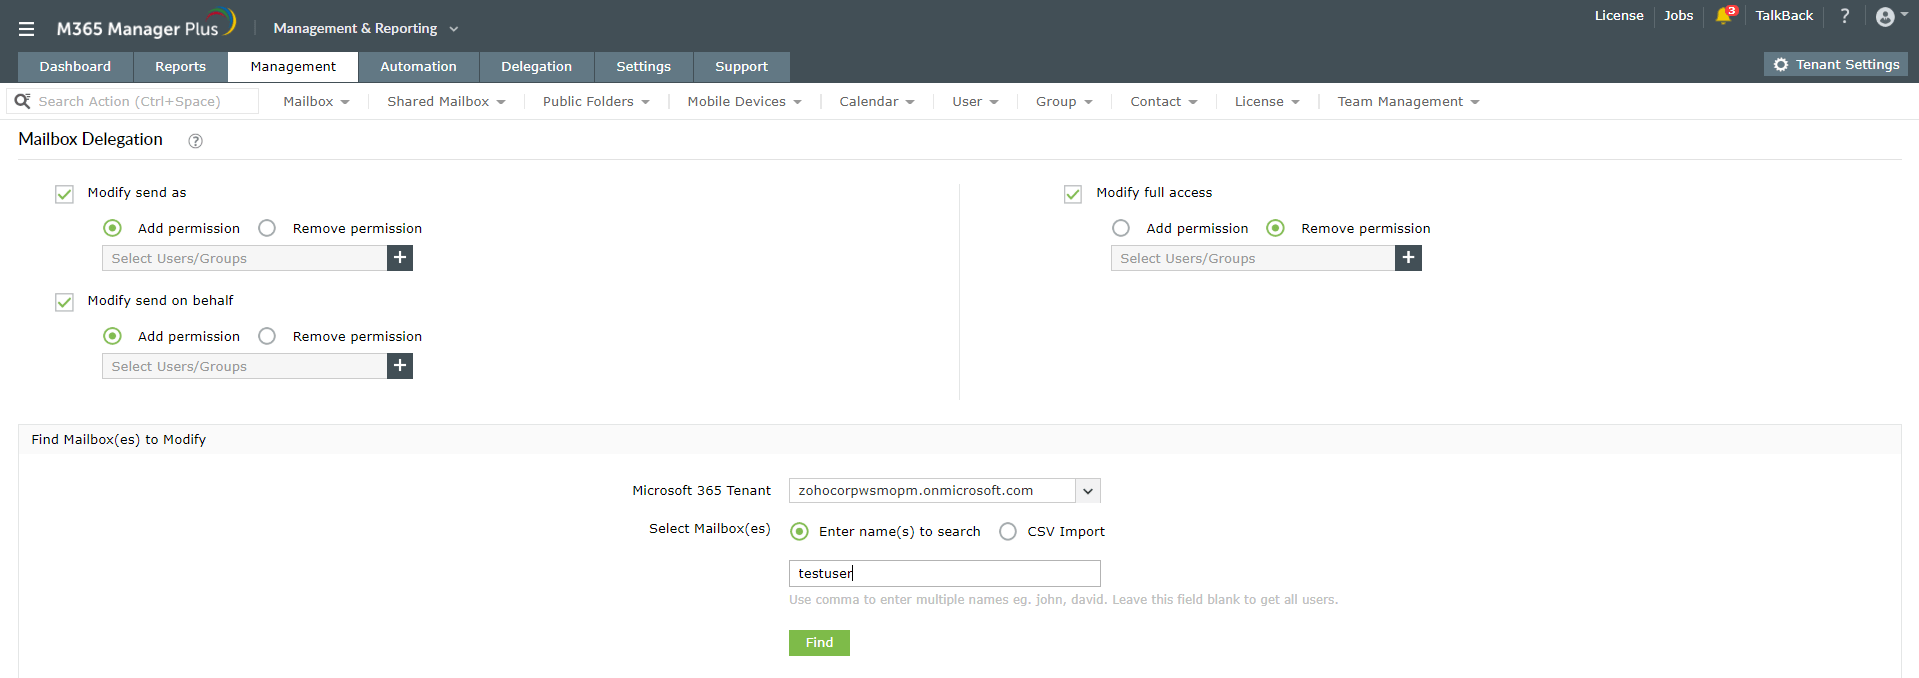Open the TalkBack link
This screenshot has height=678, width=1919.
pos(1784,16)
